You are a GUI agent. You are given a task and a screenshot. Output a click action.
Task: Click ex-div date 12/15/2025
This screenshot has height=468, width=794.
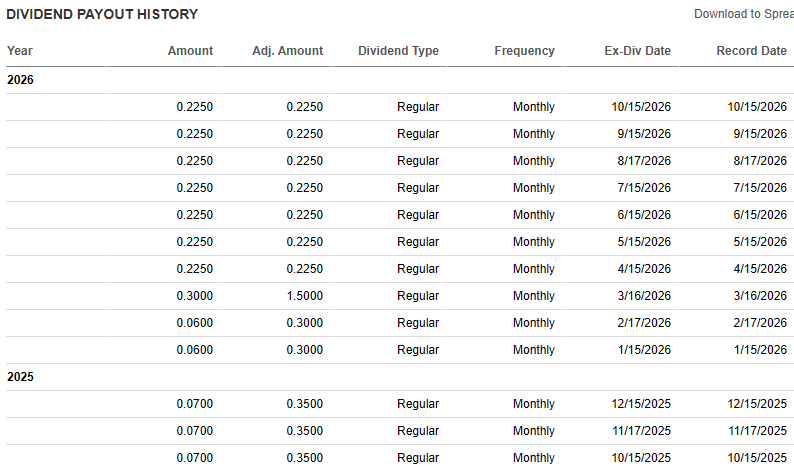(641, 404)
